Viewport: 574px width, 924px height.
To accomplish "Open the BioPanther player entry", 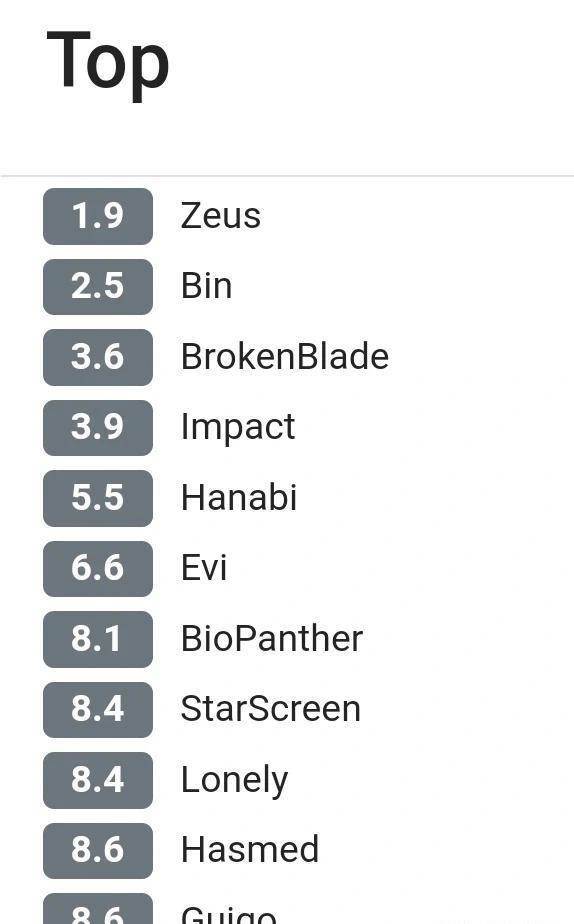I will [272, 639].
